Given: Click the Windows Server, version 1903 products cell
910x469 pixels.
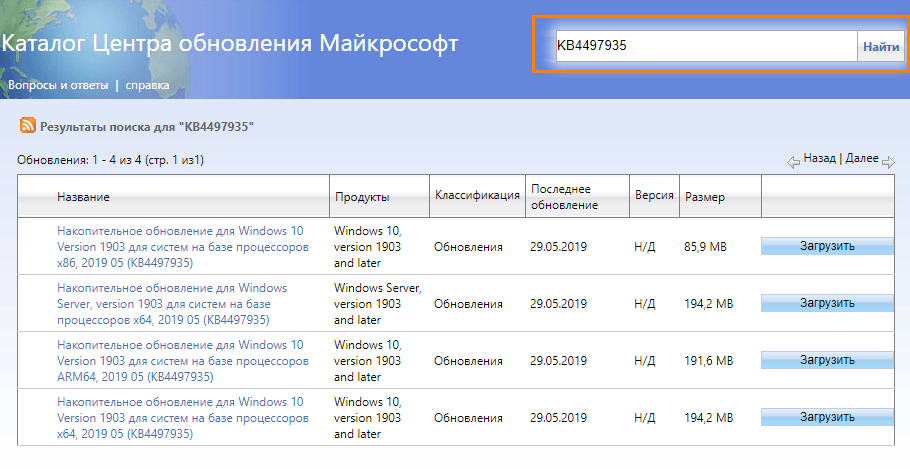Looking at the screenshot, I should tap(378, 304).
